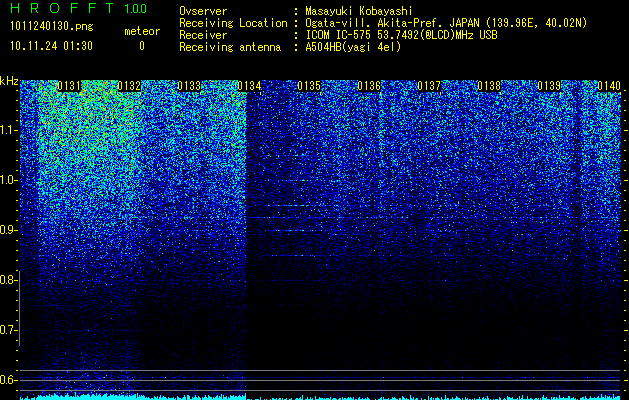Click the 0138 time marker
This screenshot has height=400, width=629.
point(489,86)
